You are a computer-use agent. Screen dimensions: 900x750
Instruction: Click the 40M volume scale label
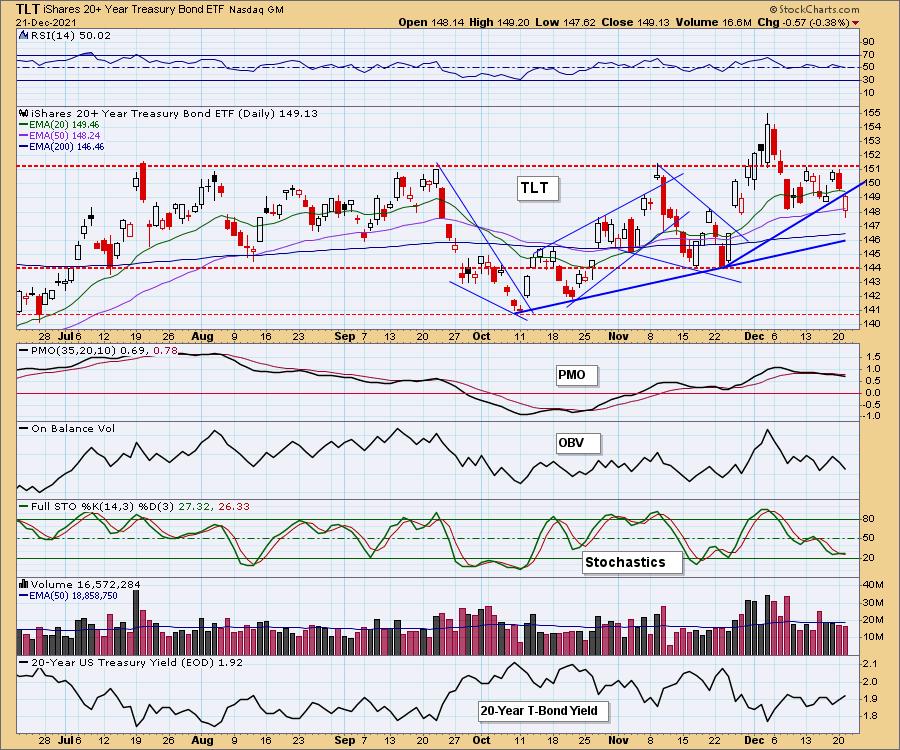872,585
